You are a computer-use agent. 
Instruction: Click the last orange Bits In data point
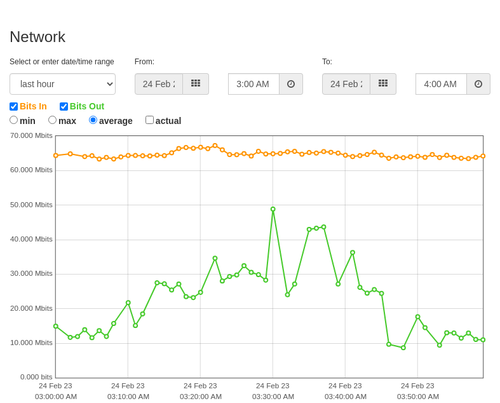(x=483, y=156)
